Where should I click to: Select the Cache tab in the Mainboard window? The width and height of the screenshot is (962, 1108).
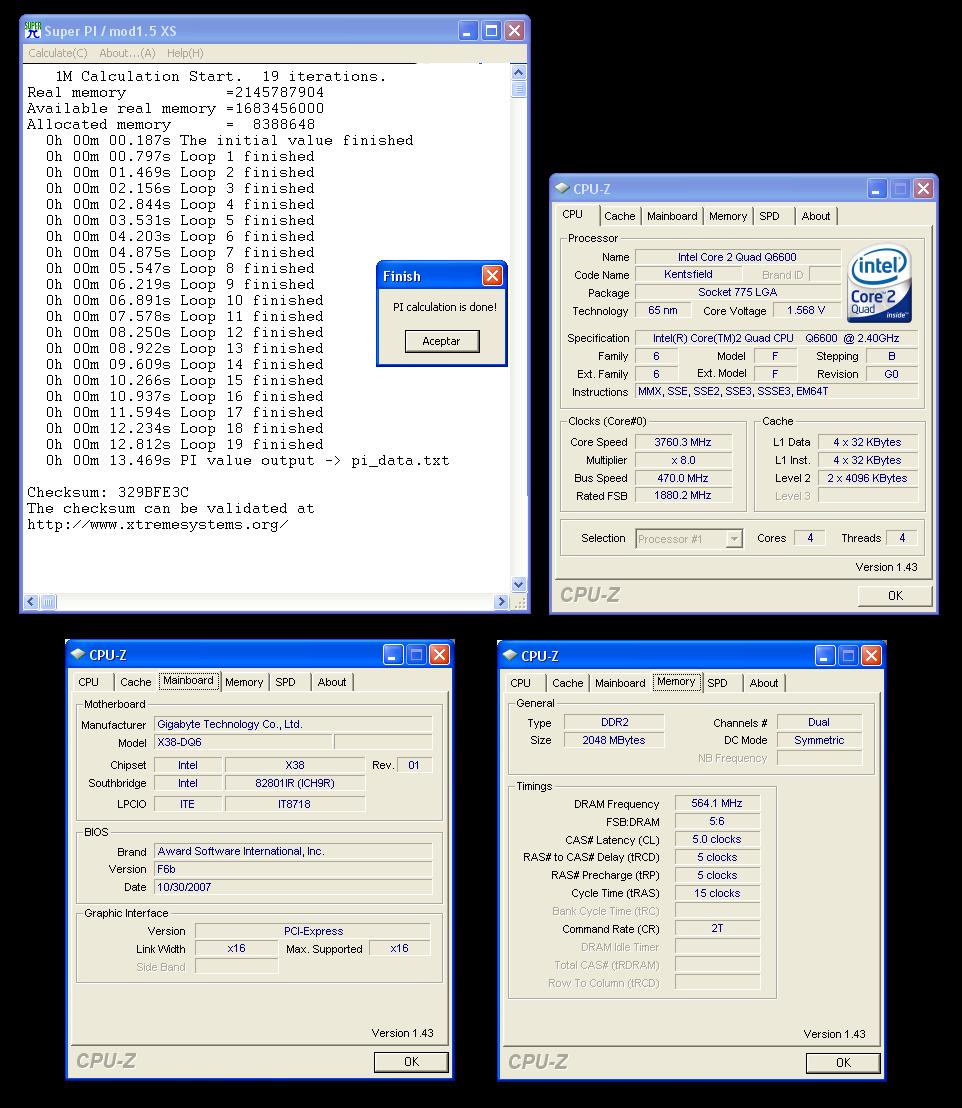pyautogui.click(x=136, y=682)
